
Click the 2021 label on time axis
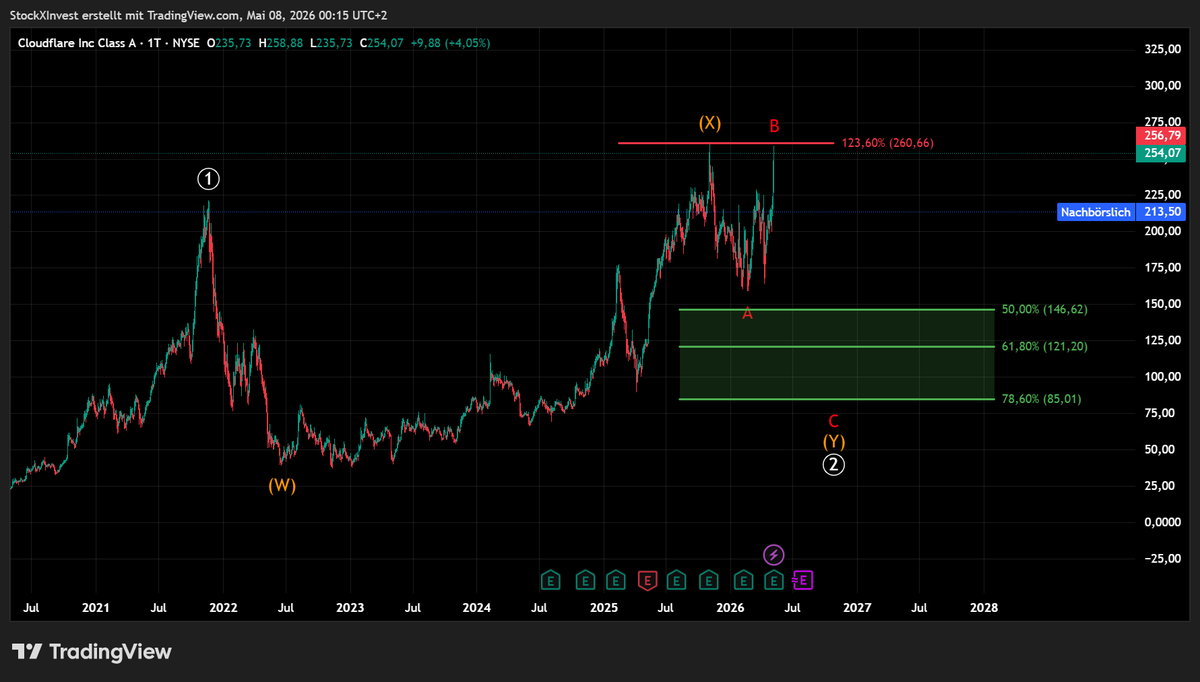pos(95,607)
